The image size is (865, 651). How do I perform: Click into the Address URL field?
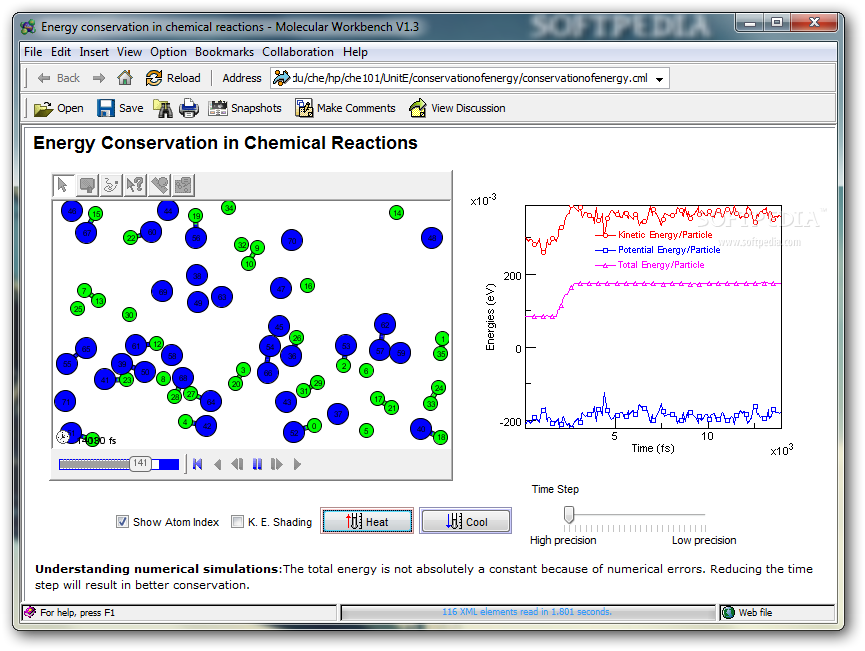click(x=470, y=78)
